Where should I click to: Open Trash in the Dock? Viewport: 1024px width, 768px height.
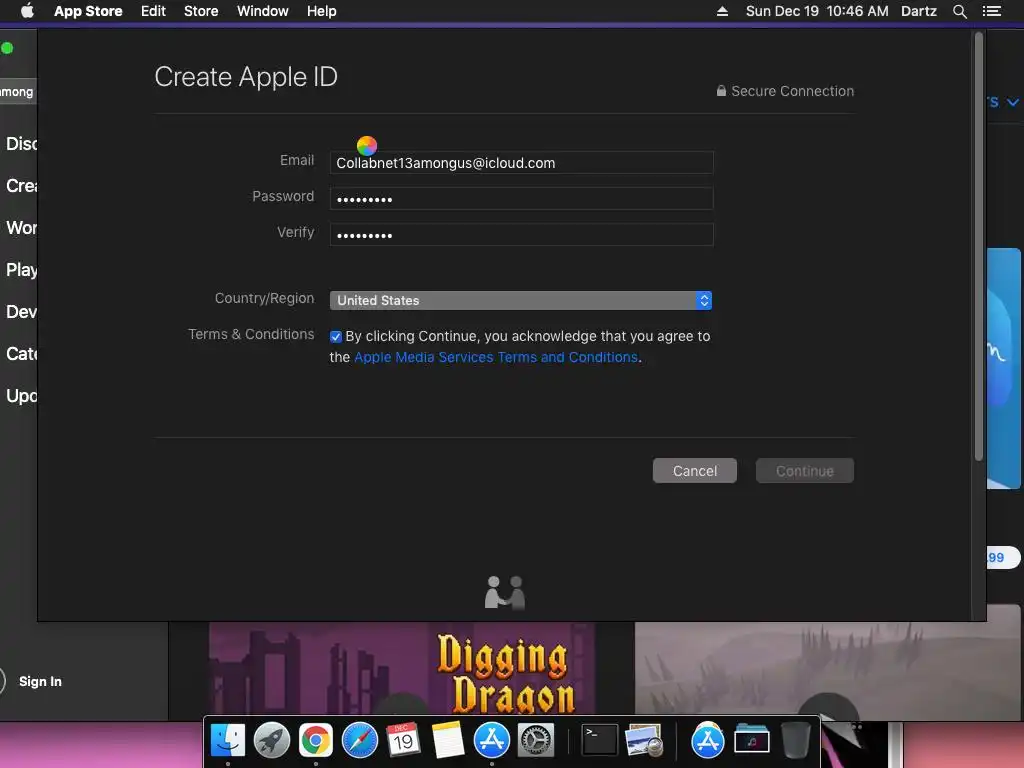pos(795,741)
